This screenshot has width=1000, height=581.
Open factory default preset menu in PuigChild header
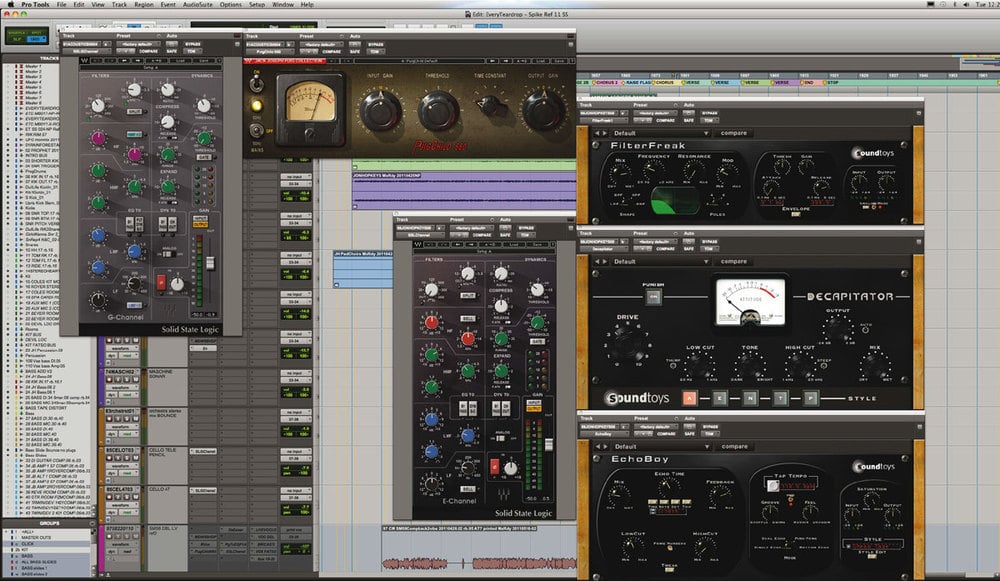pos(322,45)
